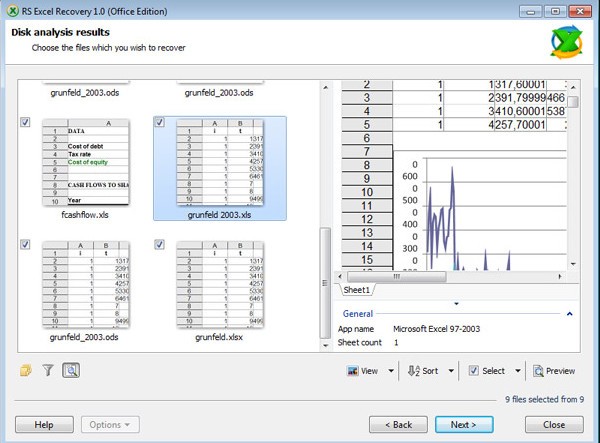Screen dimensions: 600x443
Task: Click the preview vertical scrollbar thumb
Action: tap(573, 102)
